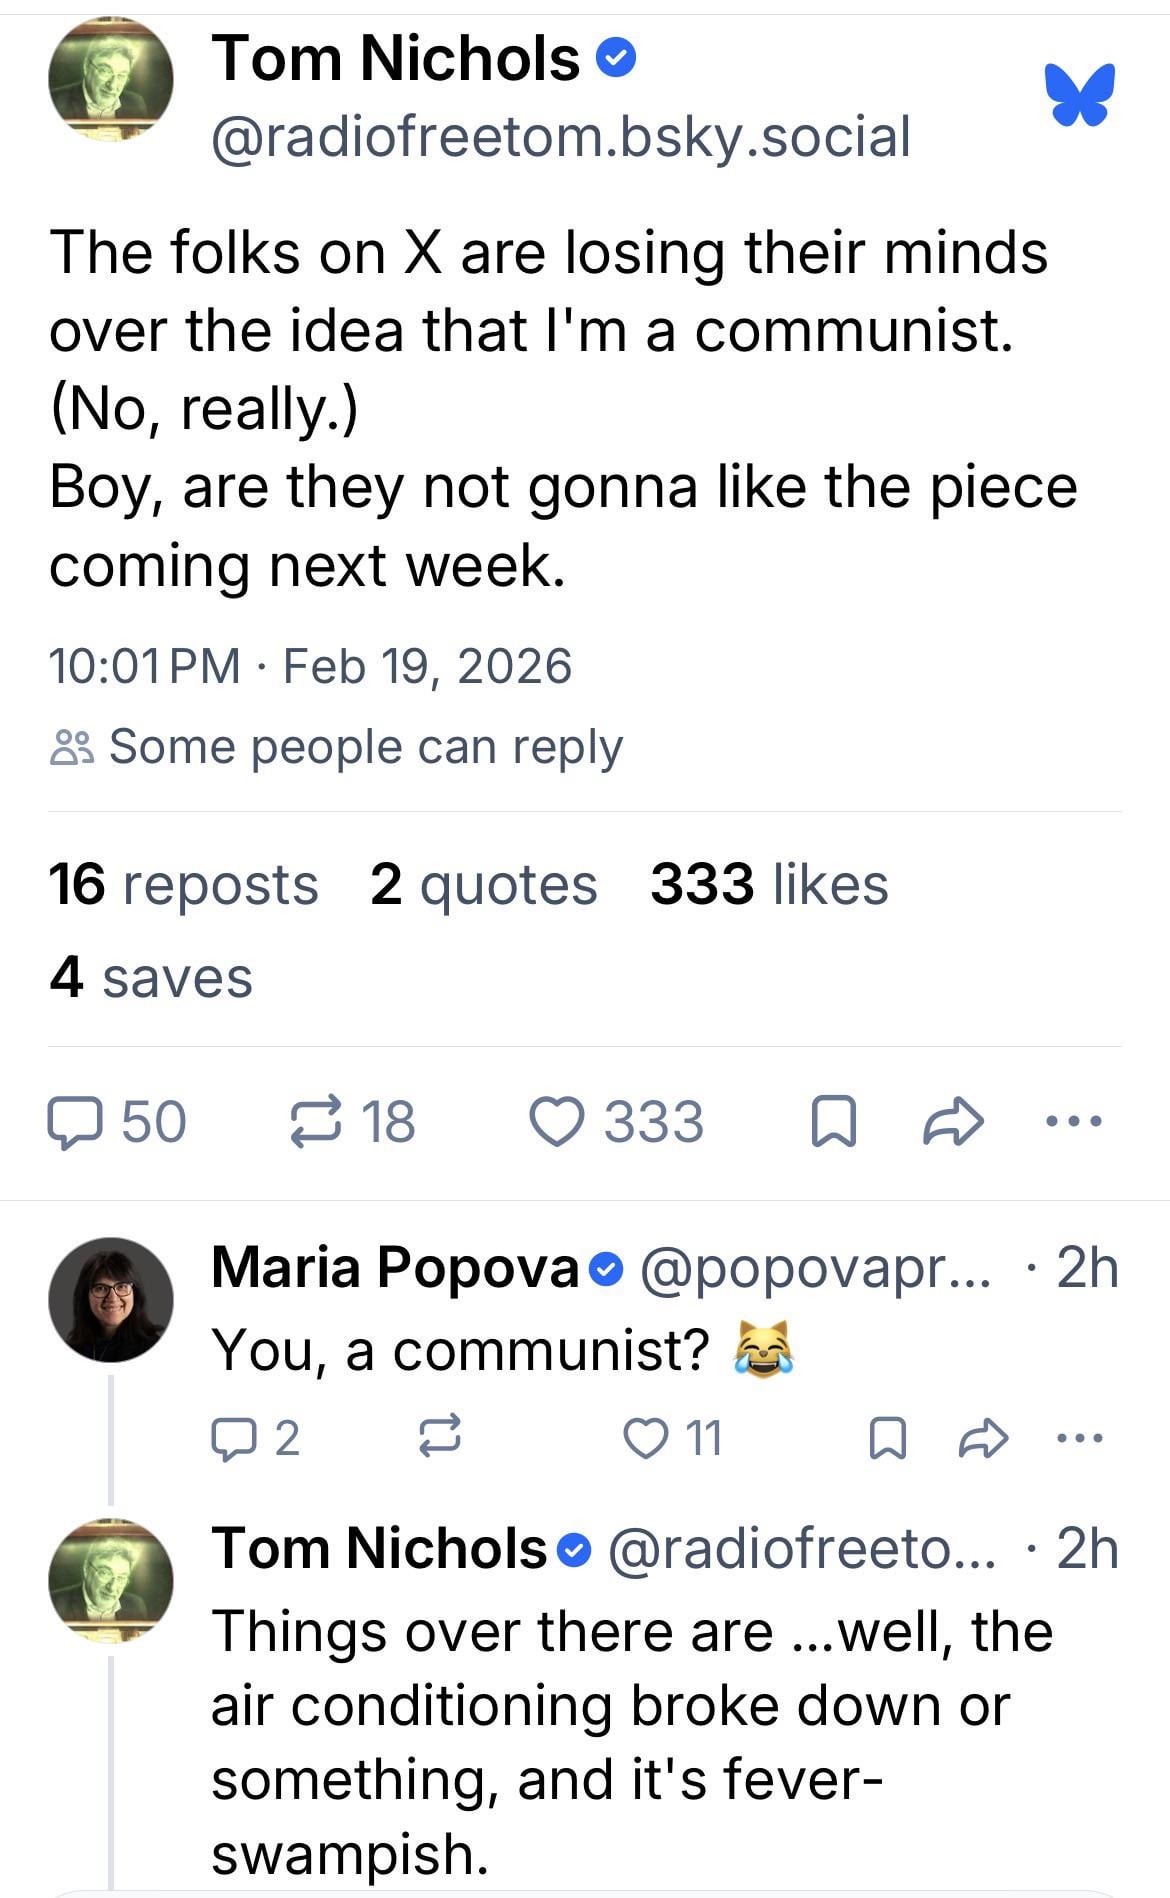Image resolution: width=1170 pixels, height=1898 pixels.
Task: View the 16 reposts list
Action: point(183,885)
